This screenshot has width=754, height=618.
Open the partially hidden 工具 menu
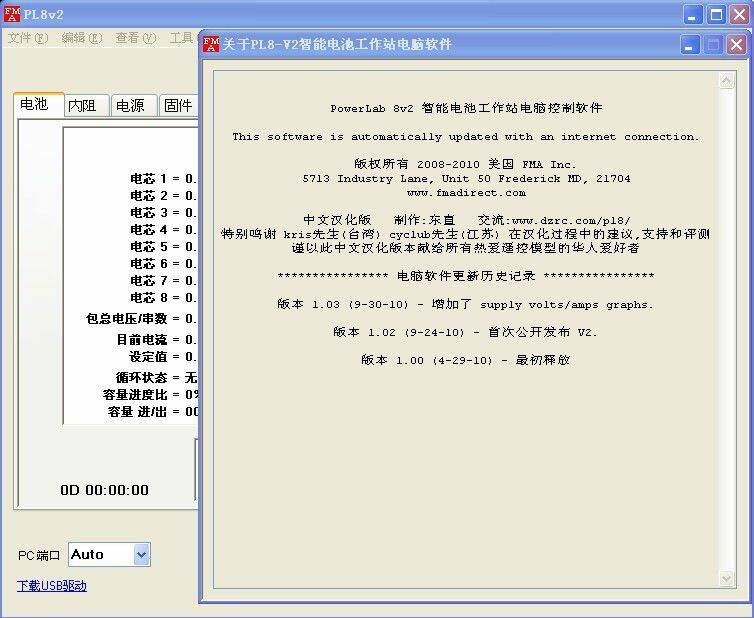click(x=182, y=38)
